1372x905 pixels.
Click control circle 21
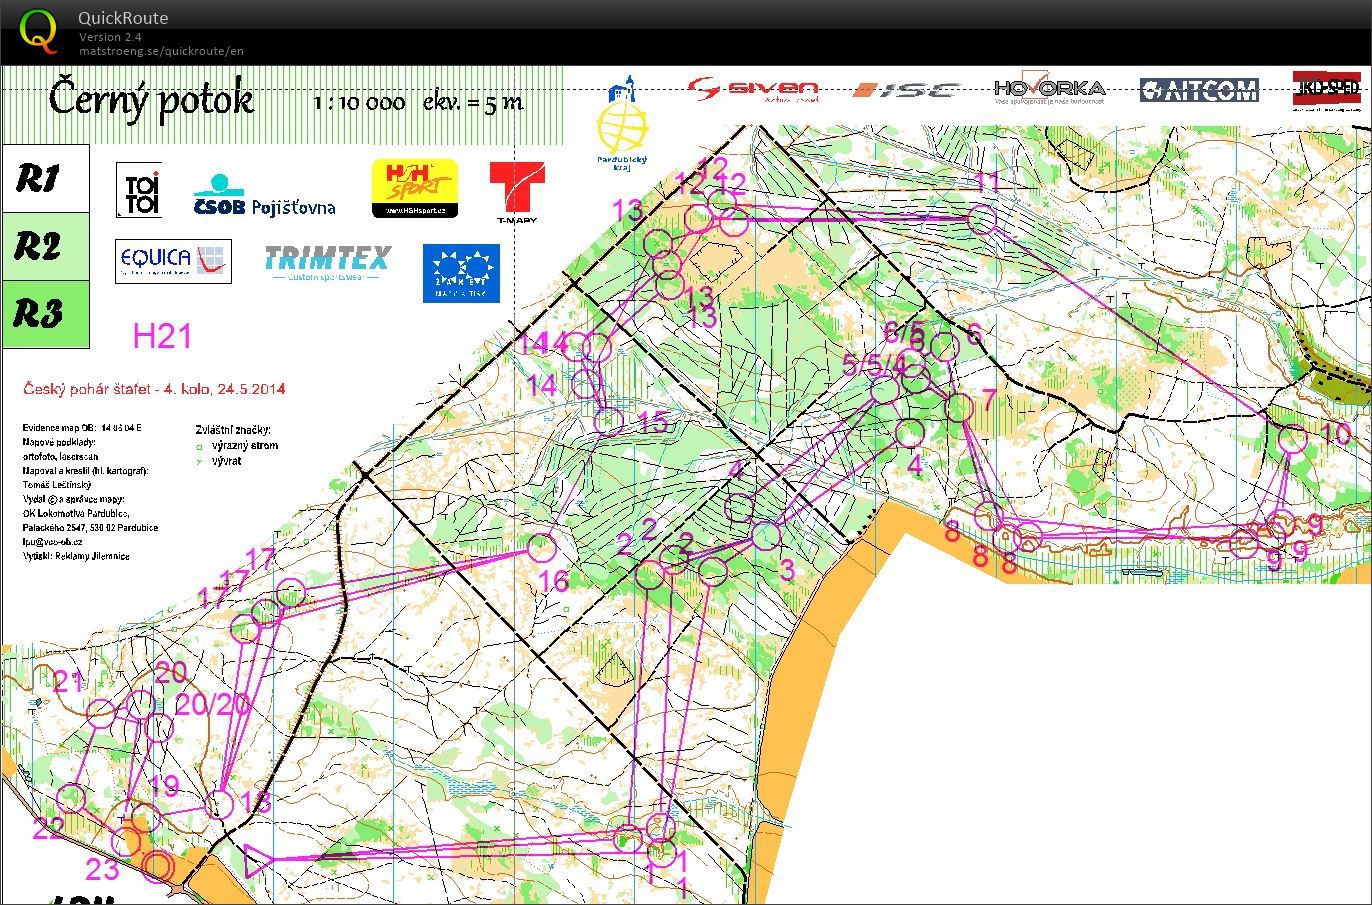tap(101, 713)
